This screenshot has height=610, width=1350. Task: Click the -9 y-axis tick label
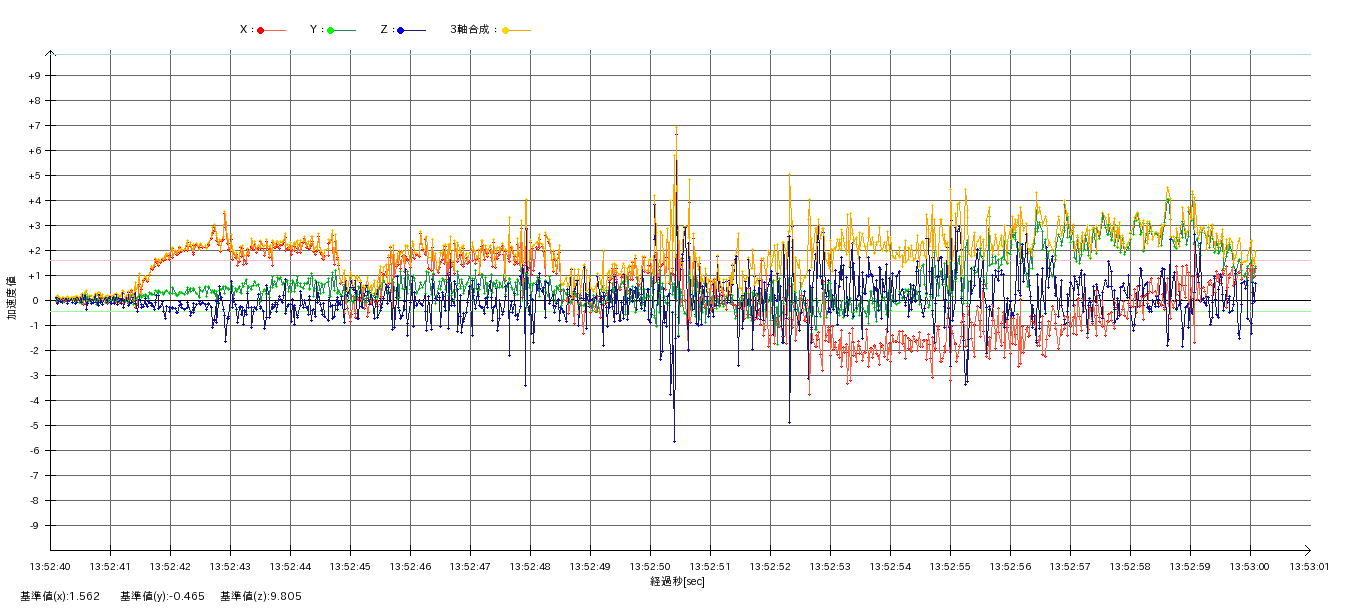click(x=35, y=526)
